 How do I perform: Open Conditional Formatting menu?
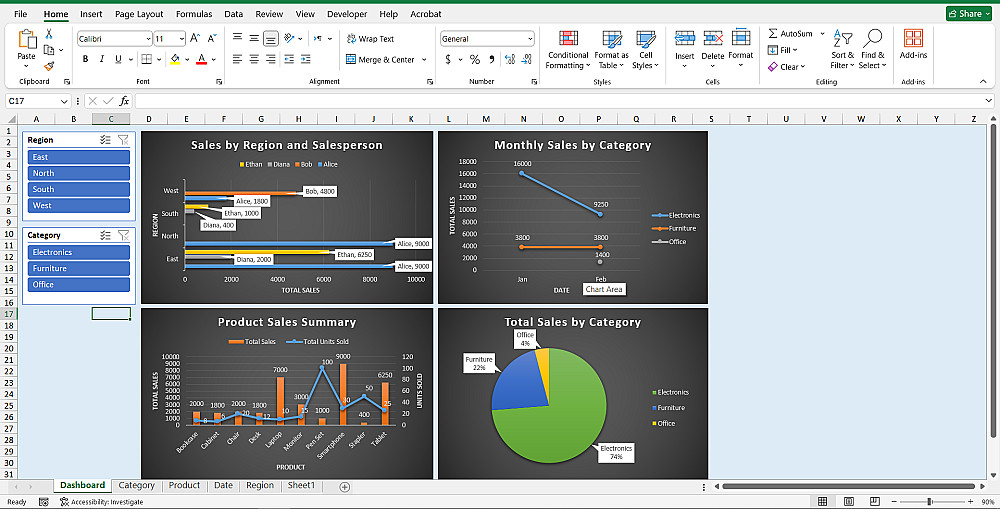click(x=568, y=50)
